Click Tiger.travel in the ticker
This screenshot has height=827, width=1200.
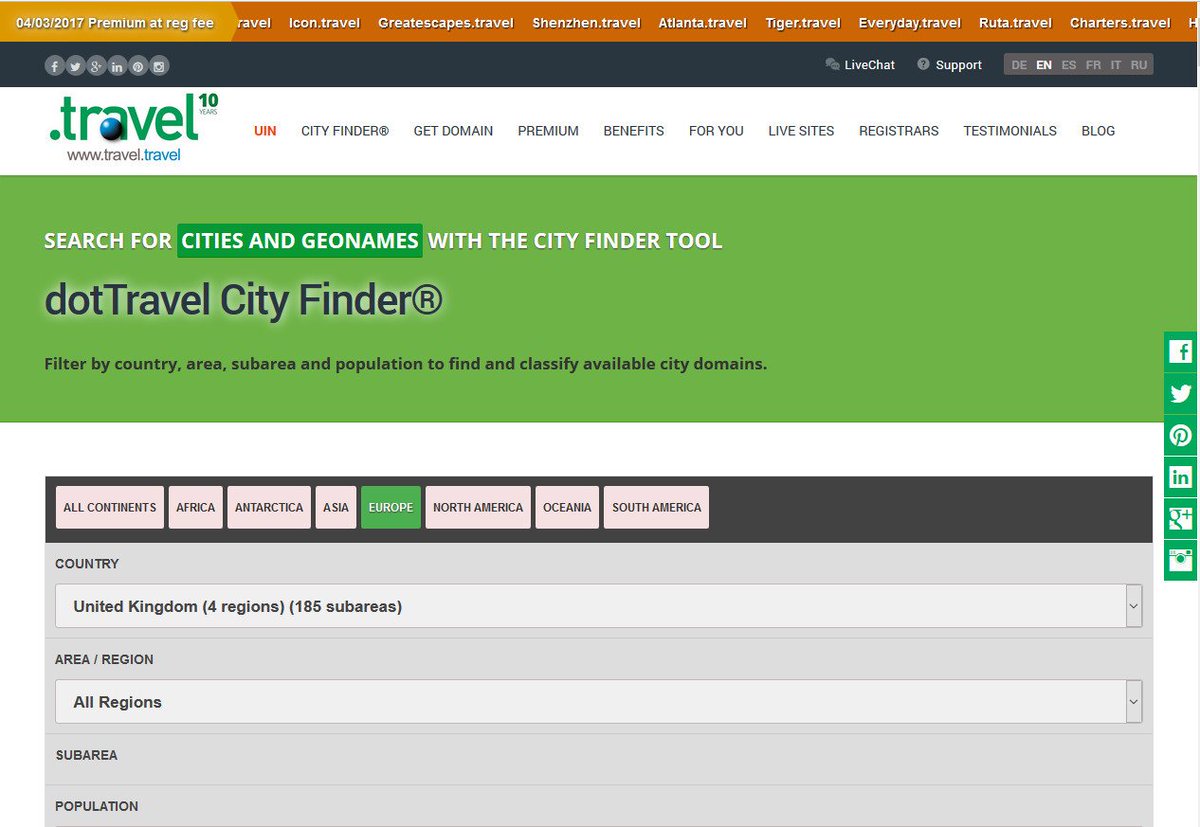point(803,22)
